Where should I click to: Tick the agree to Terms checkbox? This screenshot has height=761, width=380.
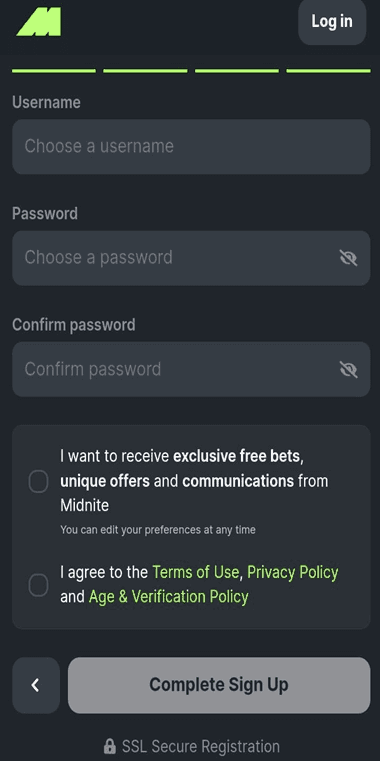coord(38,585)
